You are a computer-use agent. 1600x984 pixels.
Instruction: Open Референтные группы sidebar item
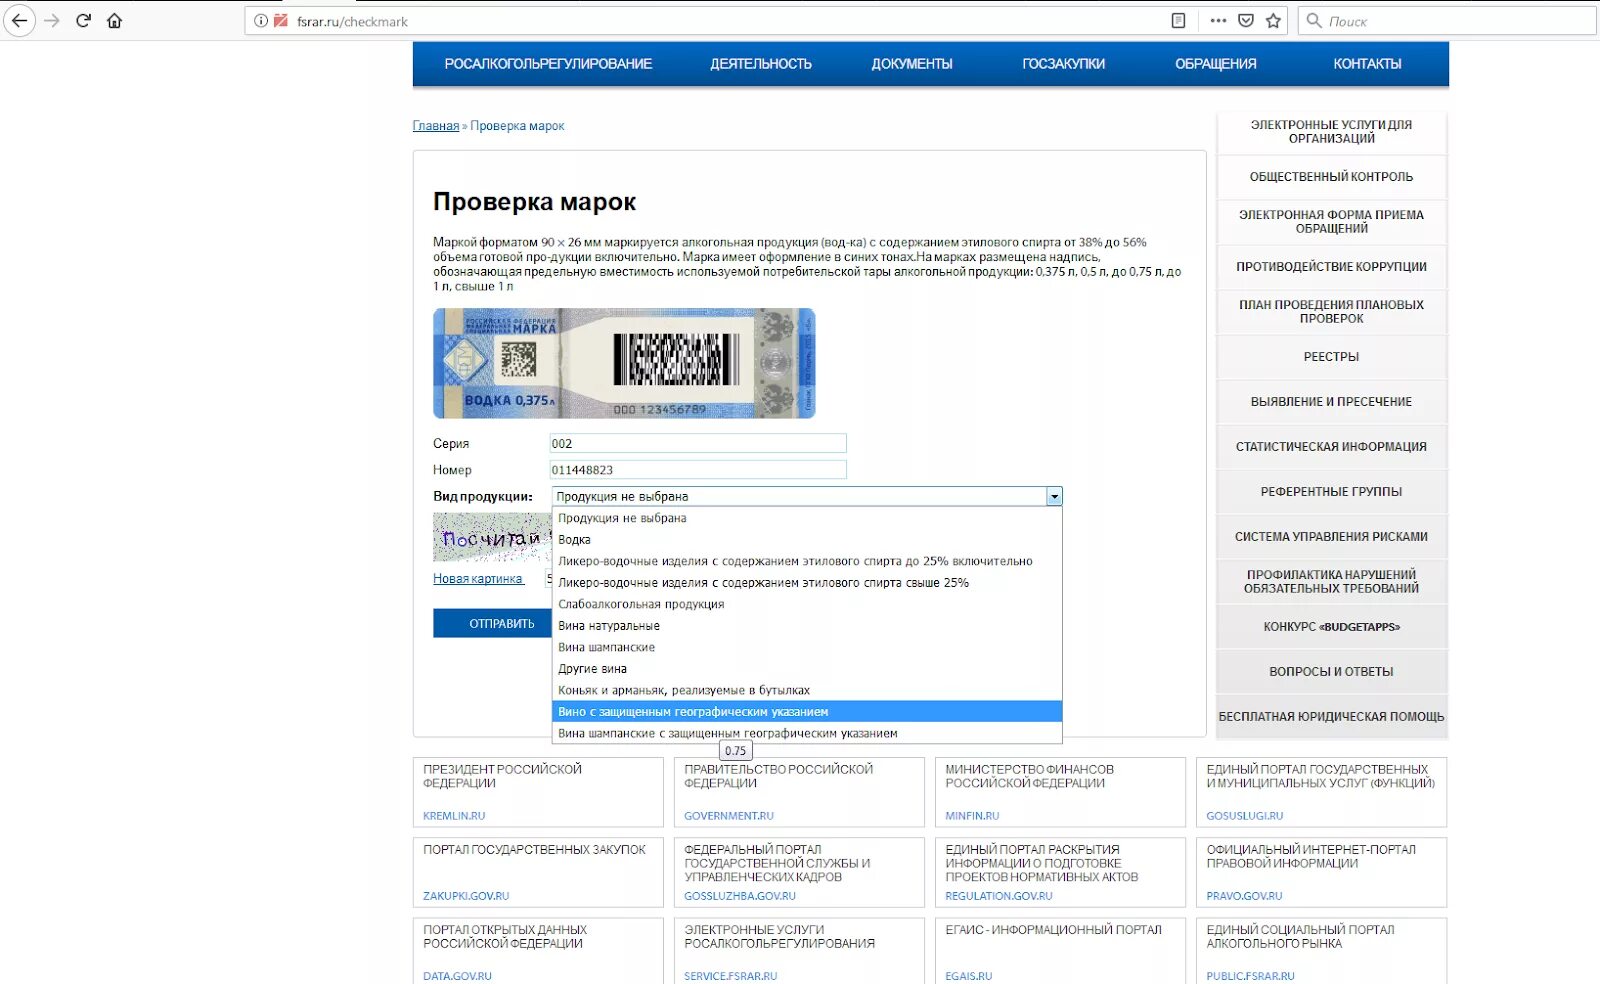[x=1331, y=492]
